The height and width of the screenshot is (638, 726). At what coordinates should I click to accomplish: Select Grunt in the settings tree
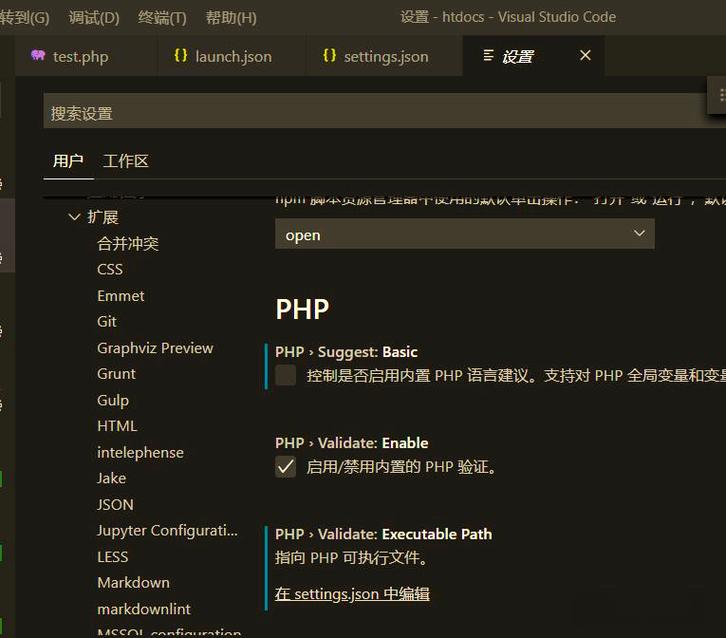point(116,374)
